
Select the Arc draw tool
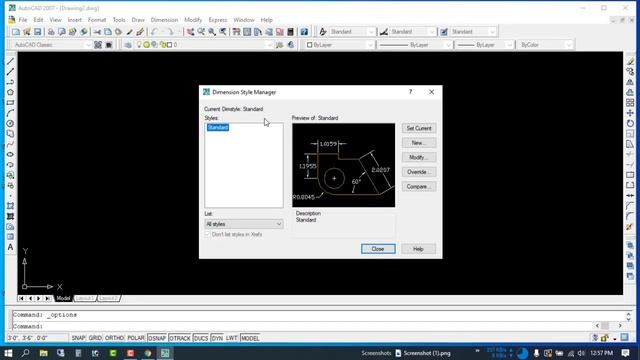[x=10, y=113]
